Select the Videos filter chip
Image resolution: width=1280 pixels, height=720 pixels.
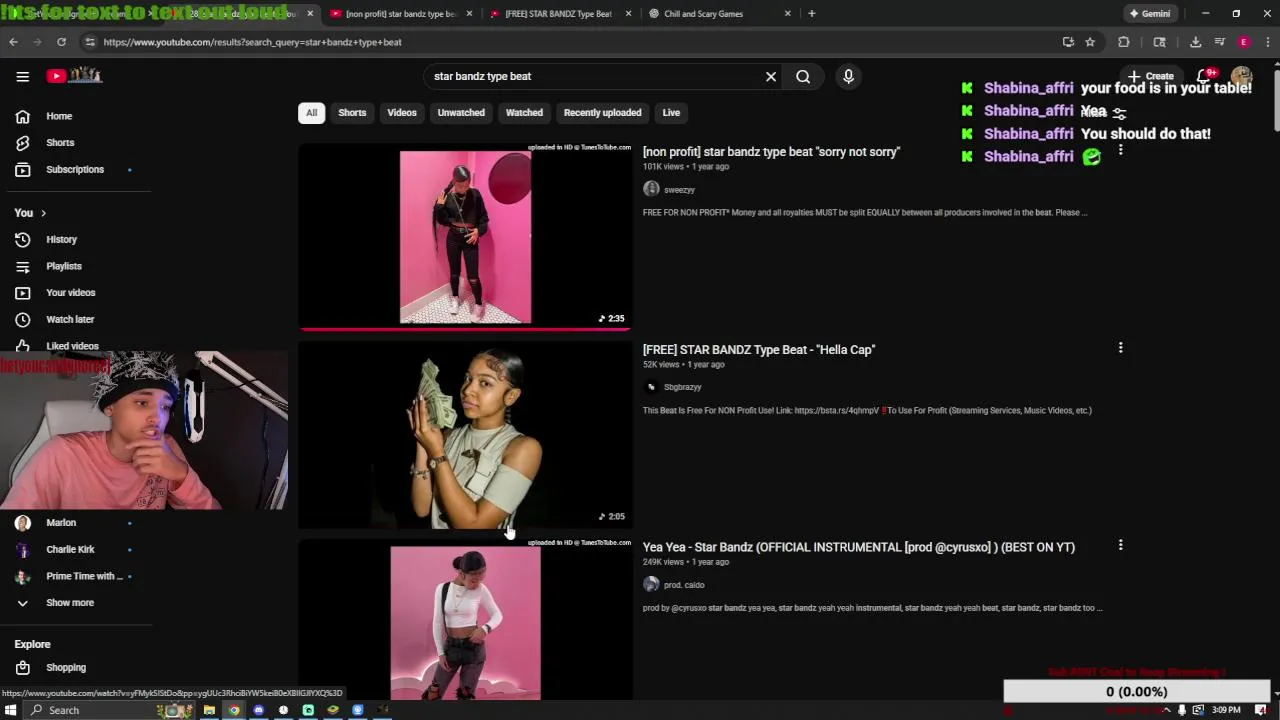point(402,113)
